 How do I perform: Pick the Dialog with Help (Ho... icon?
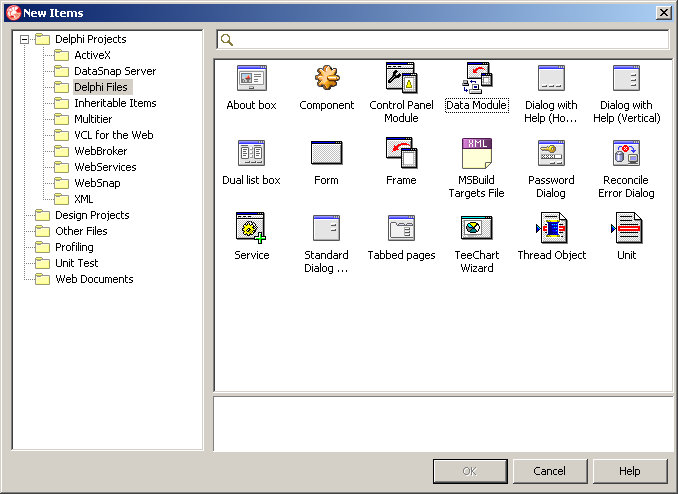point(551,78)
